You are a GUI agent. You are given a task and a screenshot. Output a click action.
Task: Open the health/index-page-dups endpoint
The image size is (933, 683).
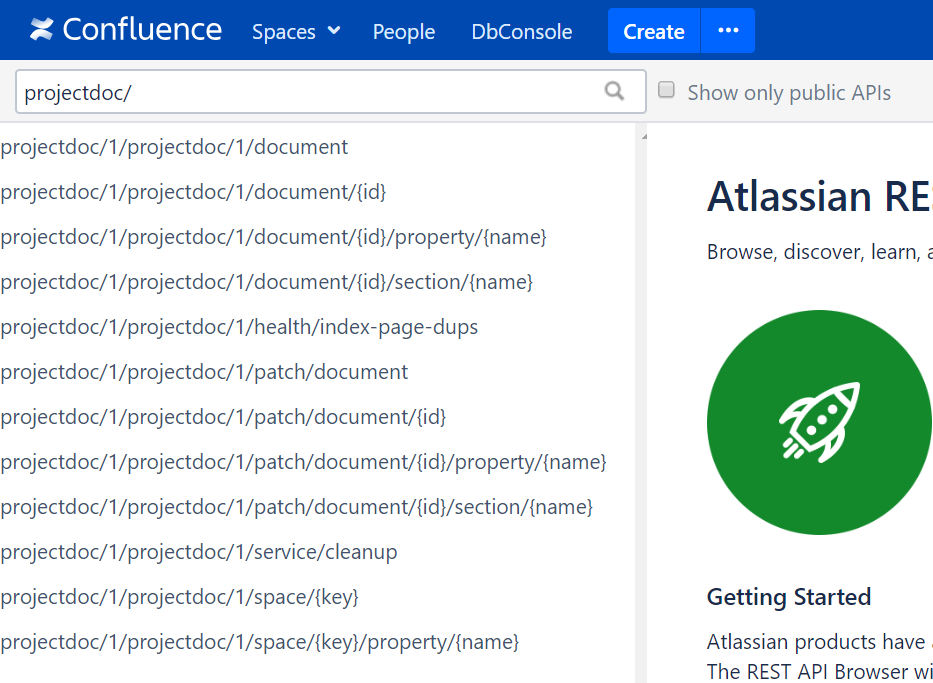coord(239,327)
